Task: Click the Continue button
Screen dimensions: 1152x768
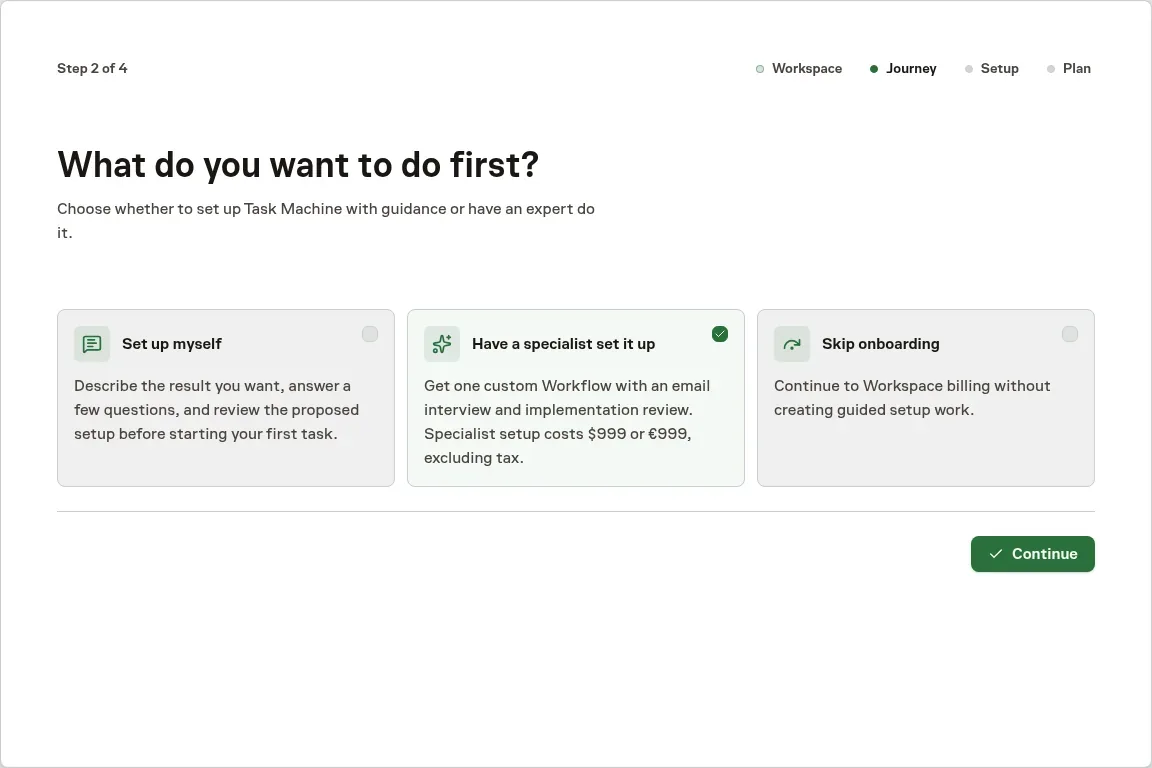Action: point(1032,554)
